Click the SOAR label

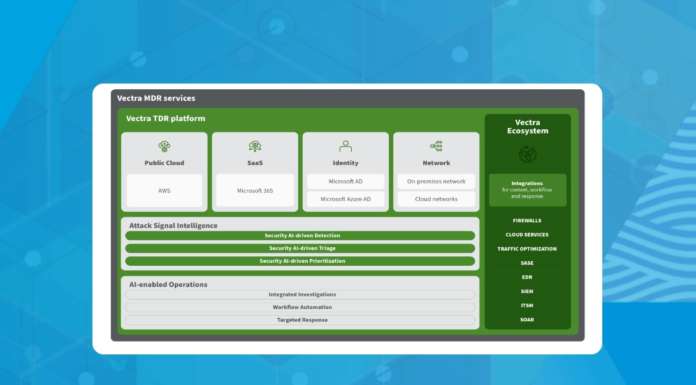tap(527, 320)
